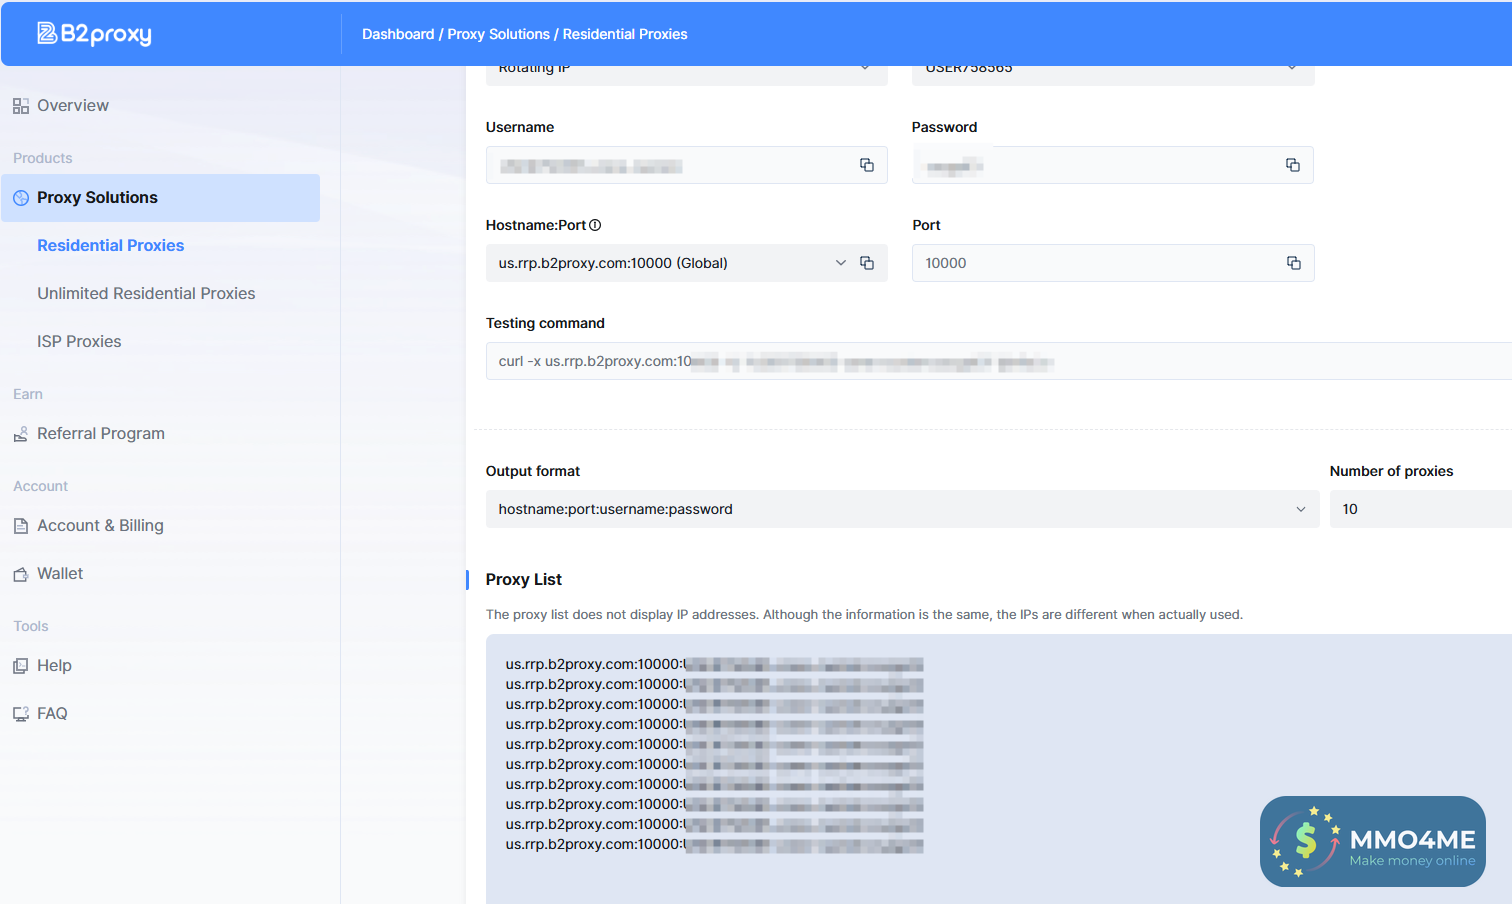Click the Tools section label
This screenshot has height=904, width=1512.
coord(31,626)
